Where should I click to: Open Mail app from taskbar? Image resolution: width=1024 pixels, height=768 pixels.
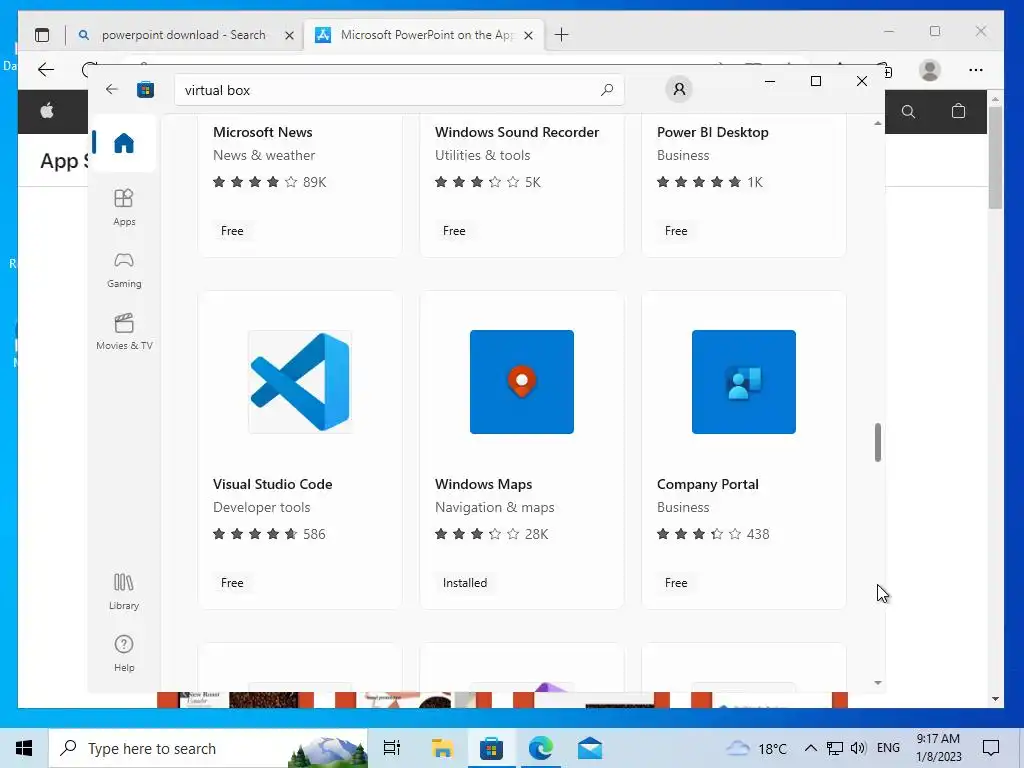[590, 748]
